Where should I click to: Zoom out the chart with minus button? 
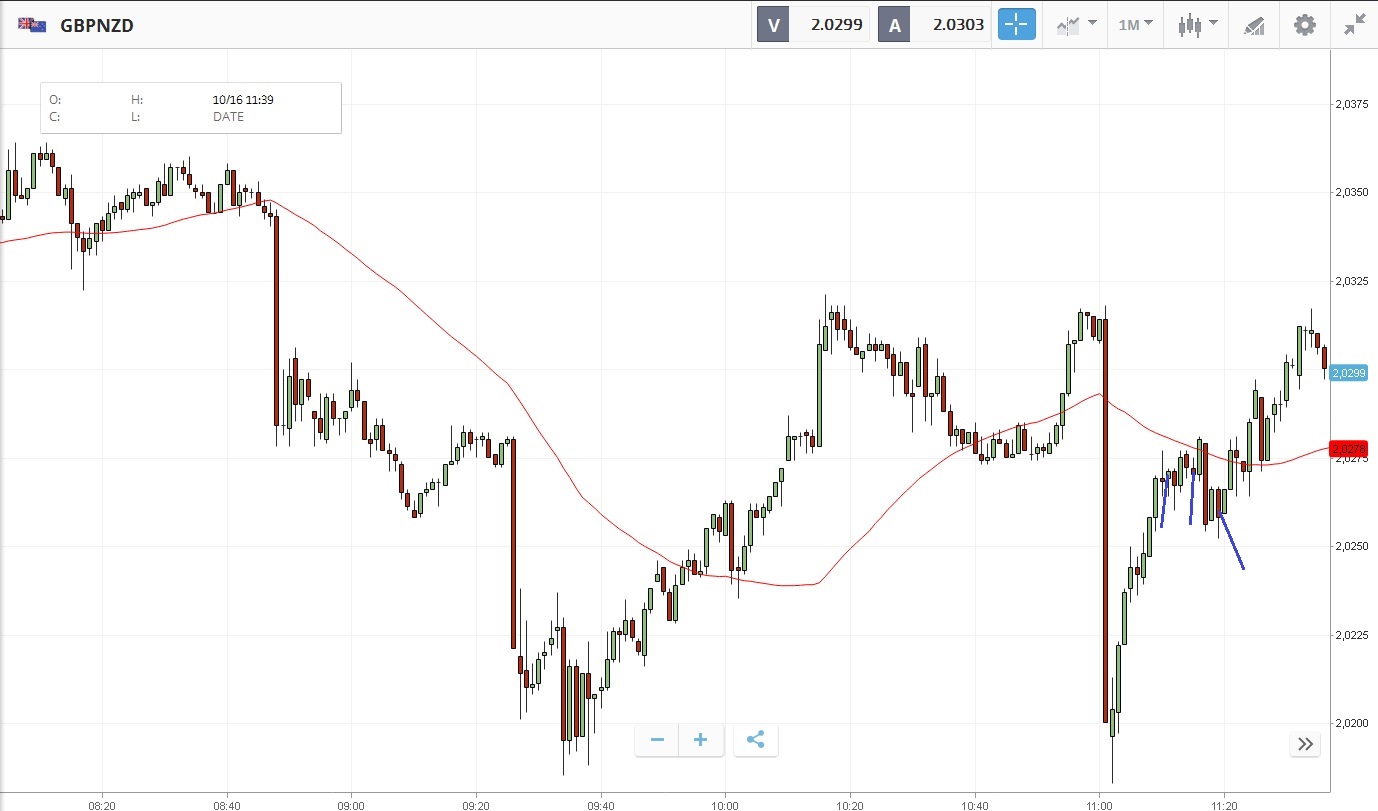click(657, 740)
